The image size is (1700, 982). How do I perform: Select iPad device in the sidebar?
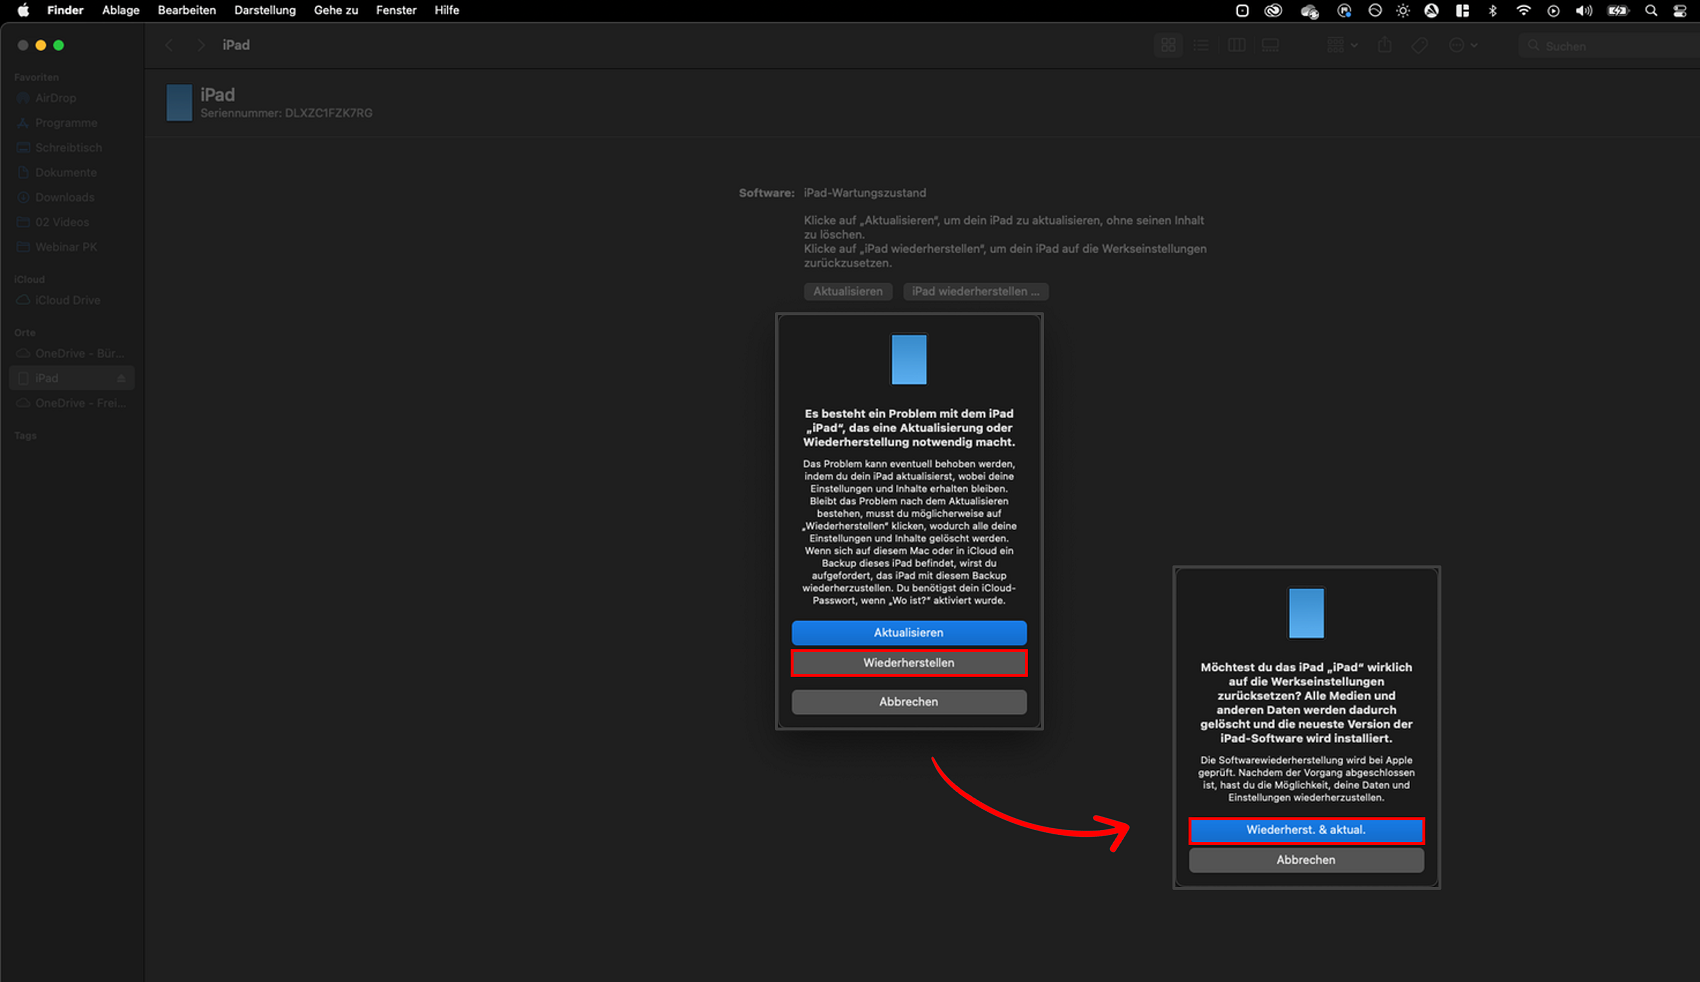click(72, 378)
